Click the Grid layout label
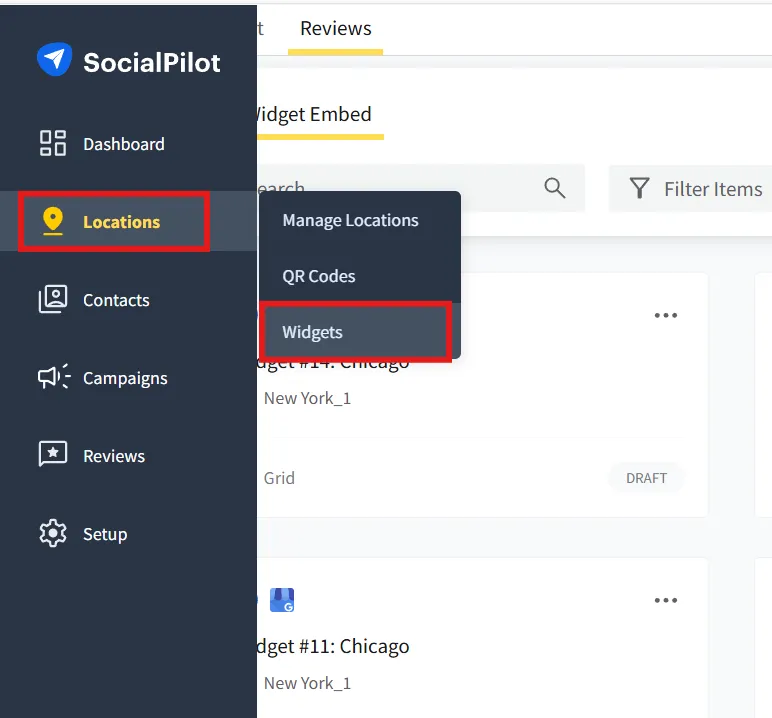This screenshot has width=772, height=718. pyautogui.click(x=279, y=478)
